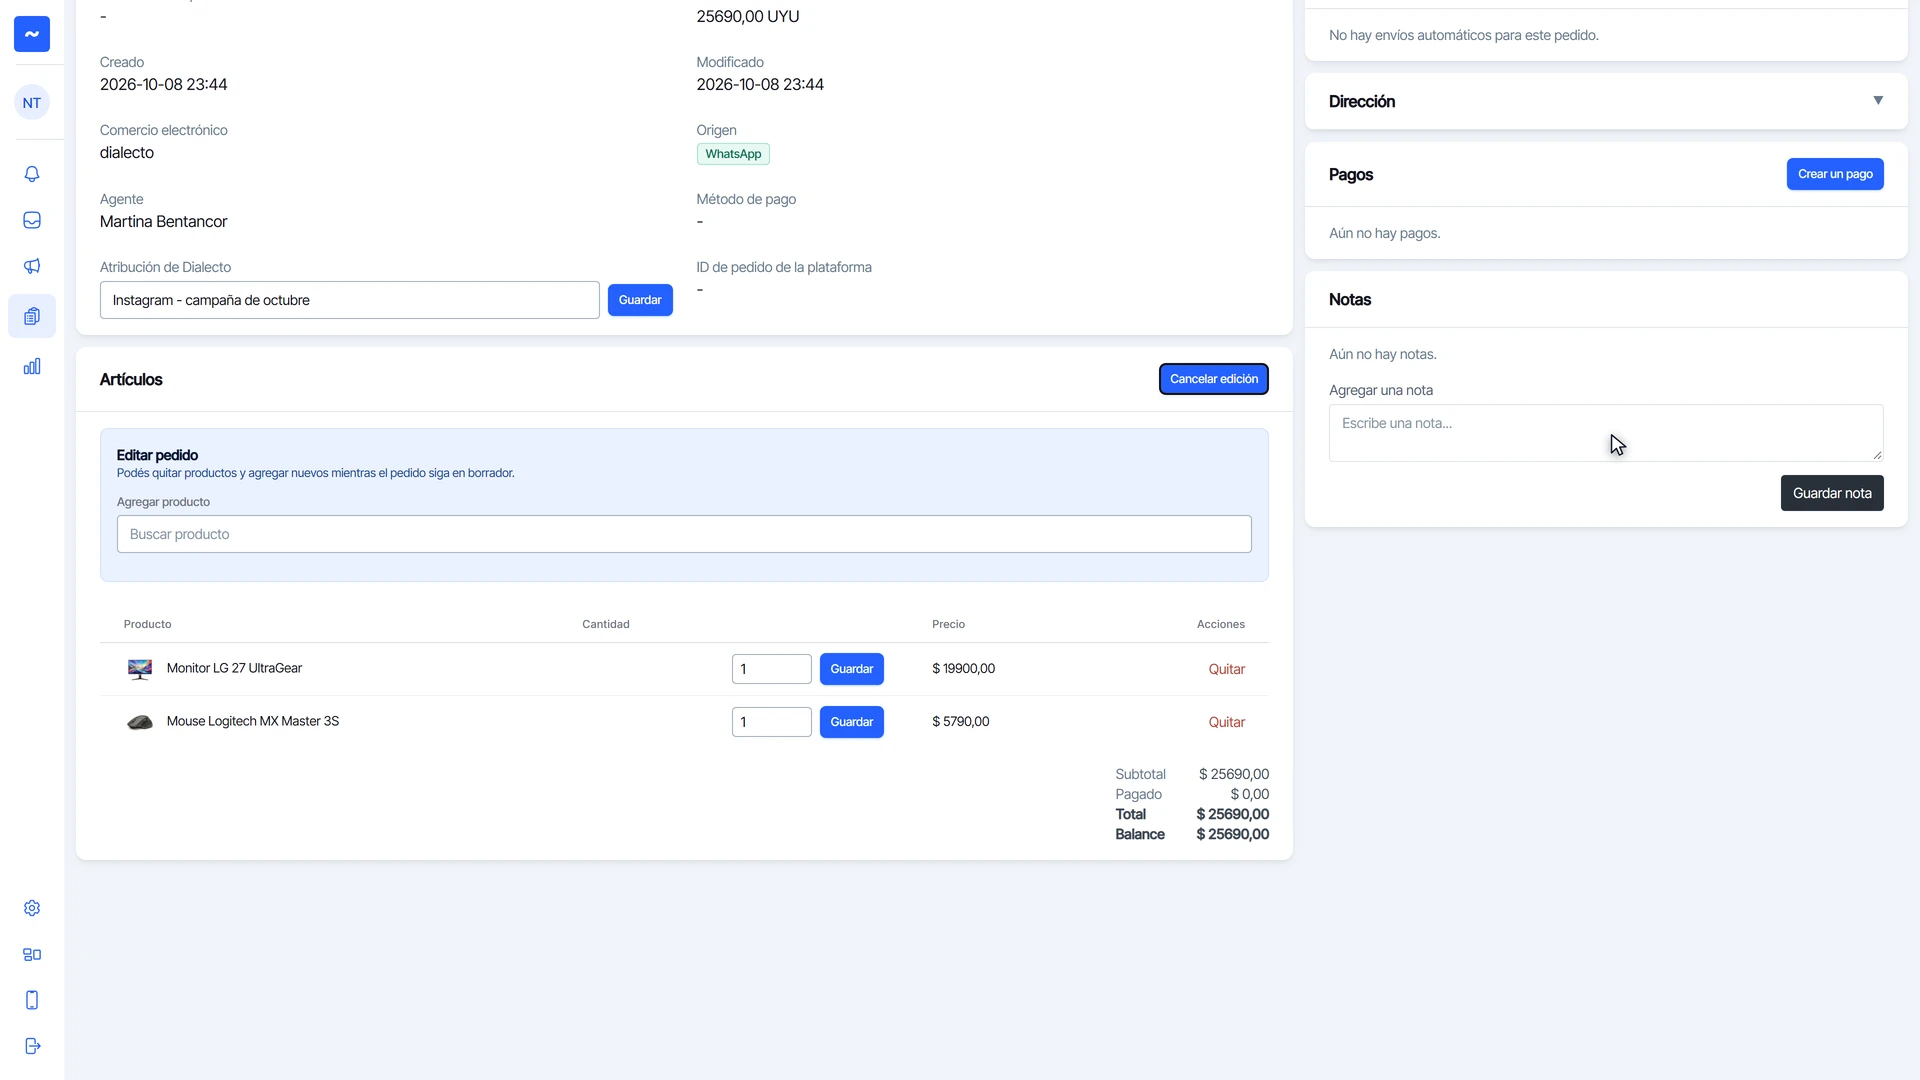
Task: Remove Monitor LG 27 UltraGear with Quitar
Action: pos(1226,669)
